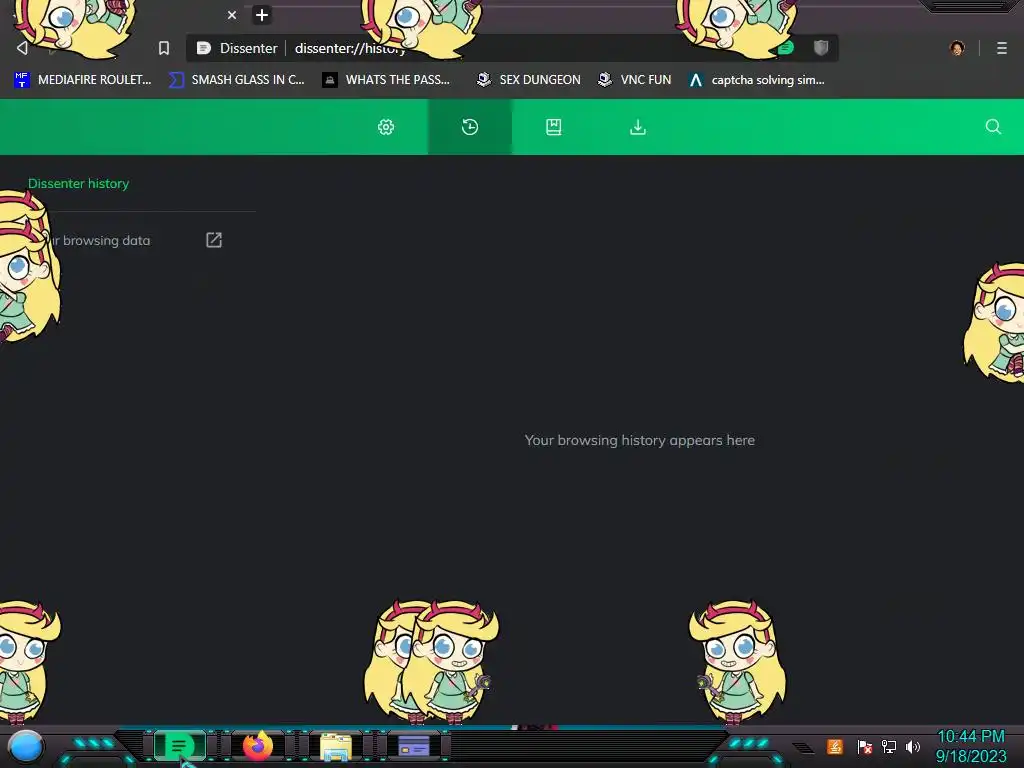Click the green Dissenter comment icon
1024x768 pixels.
click(x=785, y=48)
